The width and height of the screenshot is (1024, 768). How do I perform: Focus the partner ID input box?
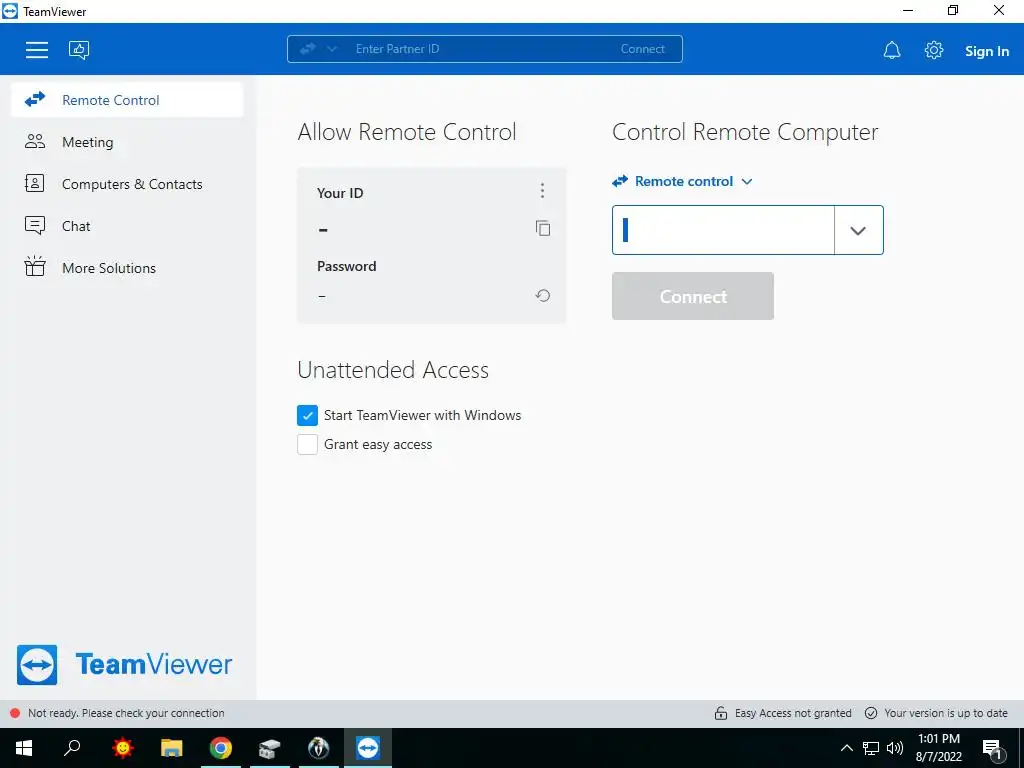(x=723, y=230)
